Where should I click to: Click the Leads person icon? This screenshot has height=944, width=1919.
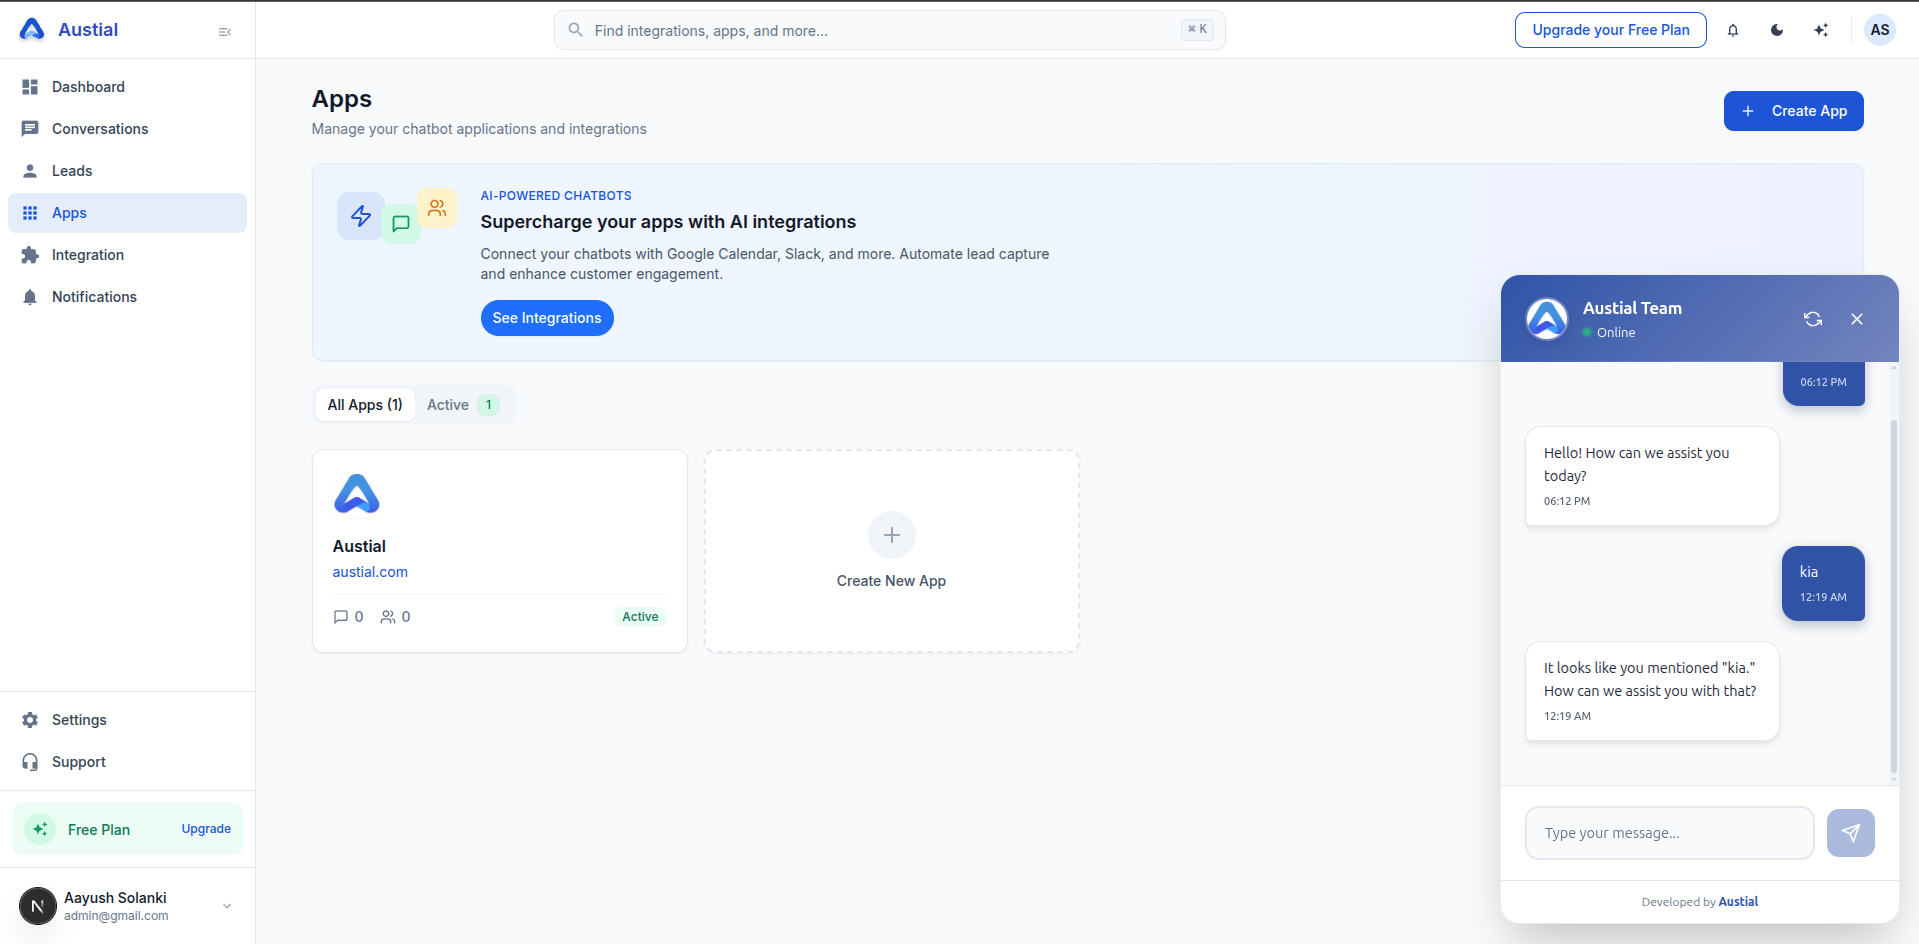(30, 171)
